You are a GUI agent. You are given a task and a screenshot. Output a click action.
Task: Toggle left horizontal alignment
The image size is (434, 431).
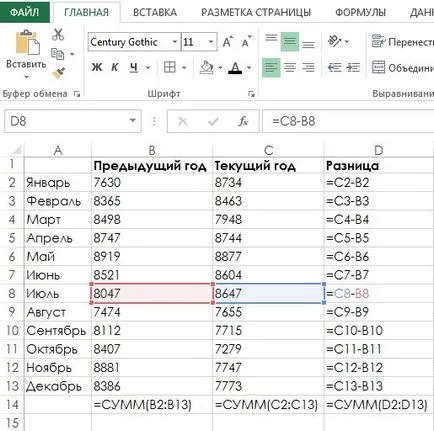(271, 68)
